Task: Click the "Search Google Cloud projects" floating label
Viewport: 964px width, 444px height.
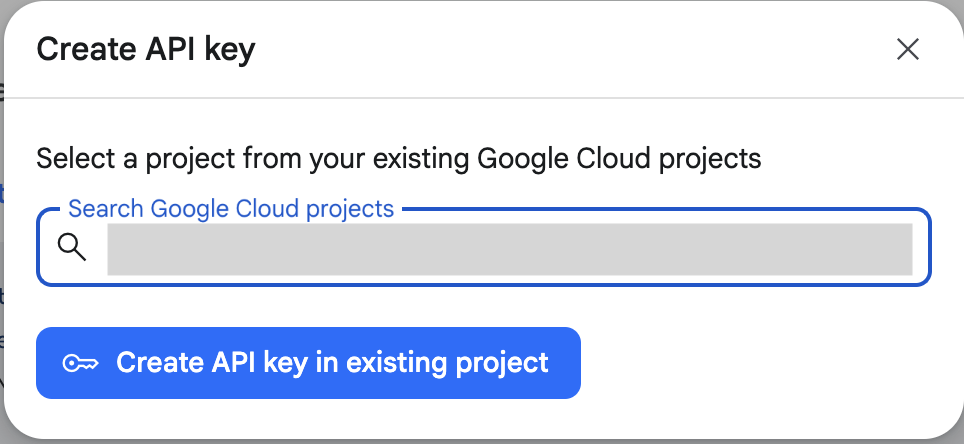Action: click(230, 209)
